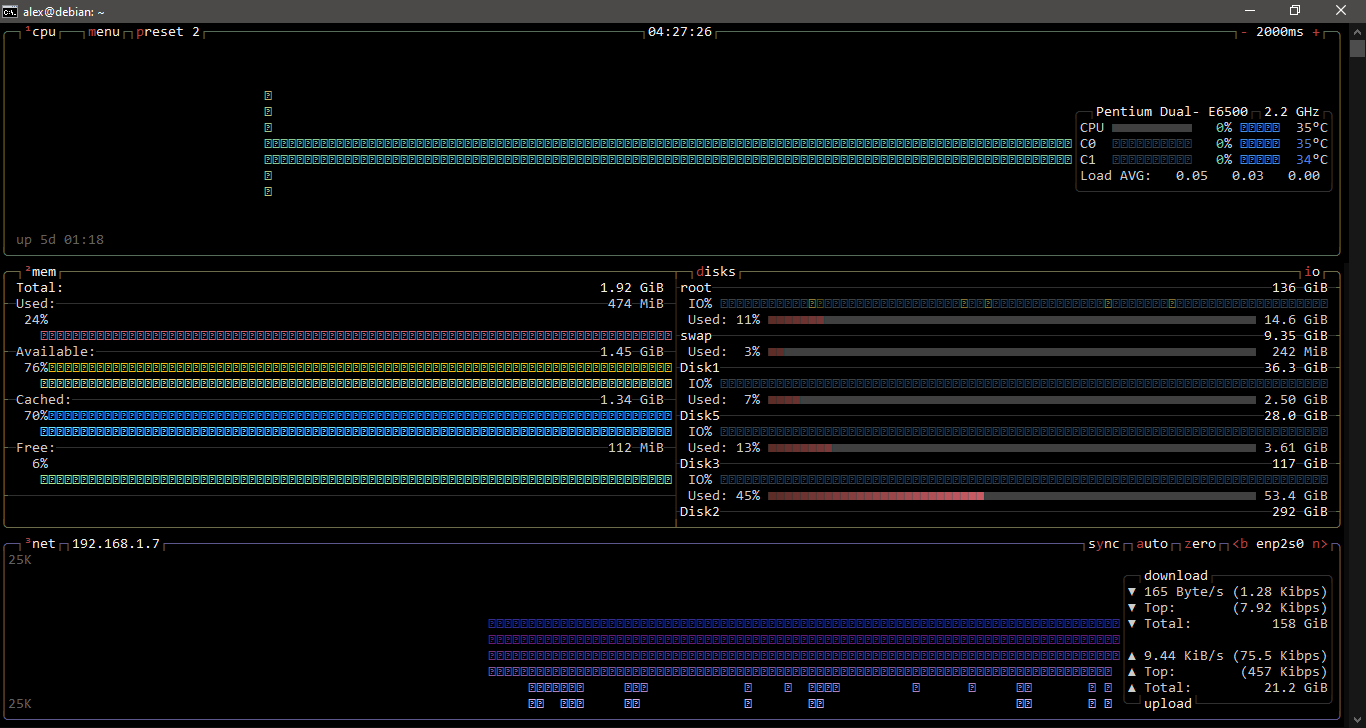Toggle sync scaling for the network graphs
Image resolution: width=1366 pixels, height=728 pixels.
tap(1104, 543)
